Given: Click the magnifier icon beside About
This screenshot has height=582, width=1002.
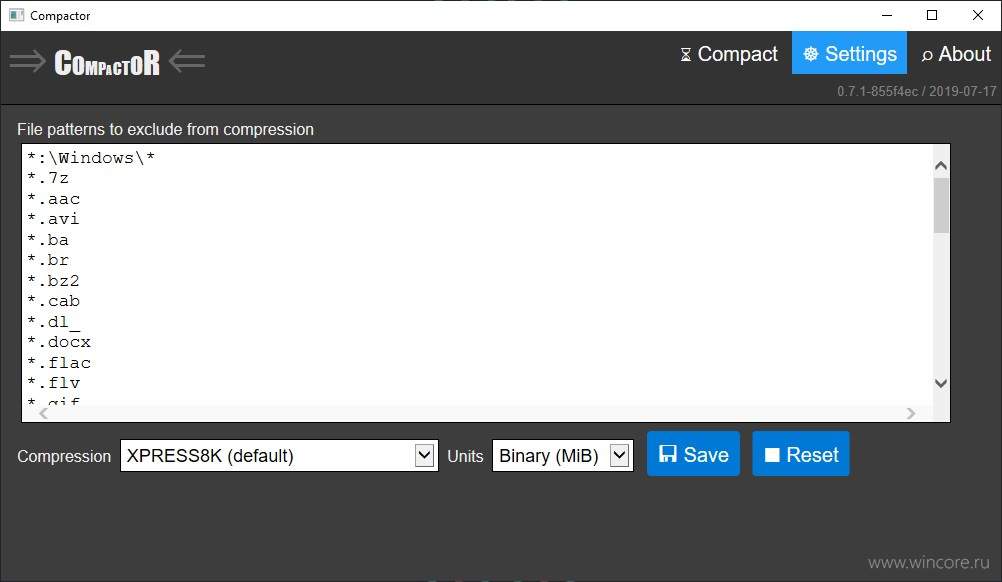Looking at the screenshot, I should (927, 56).
